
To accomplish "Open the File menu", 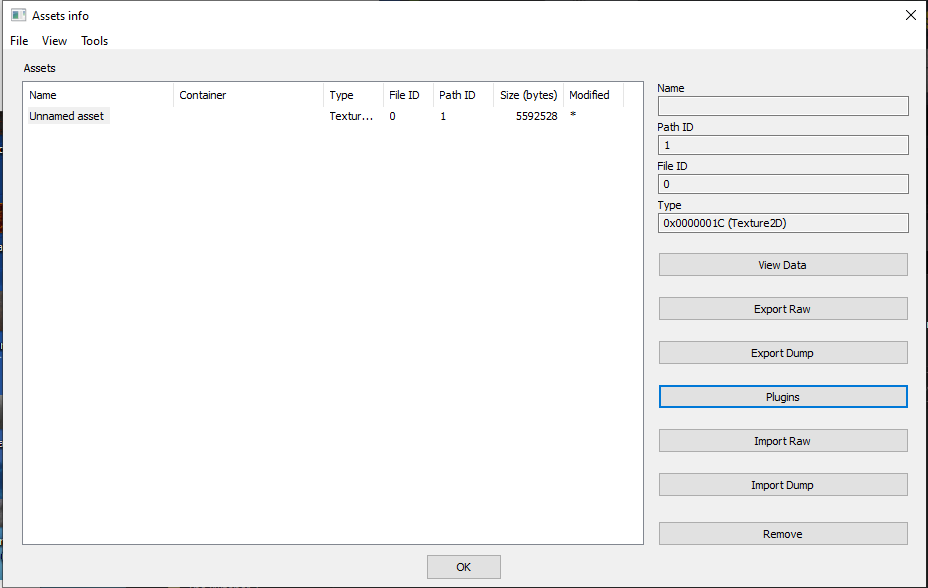I will click(19, 41).
